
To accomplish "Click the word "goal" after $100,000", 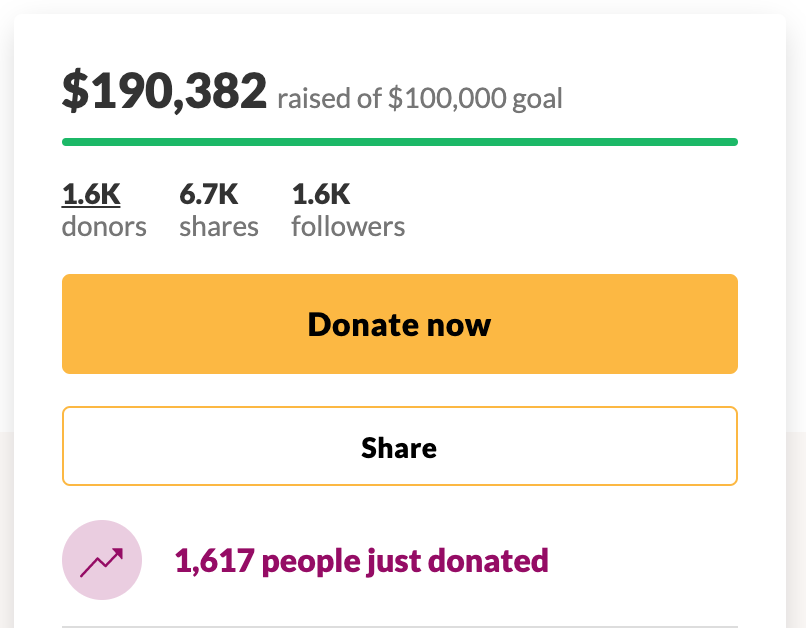I will (536, 99).
